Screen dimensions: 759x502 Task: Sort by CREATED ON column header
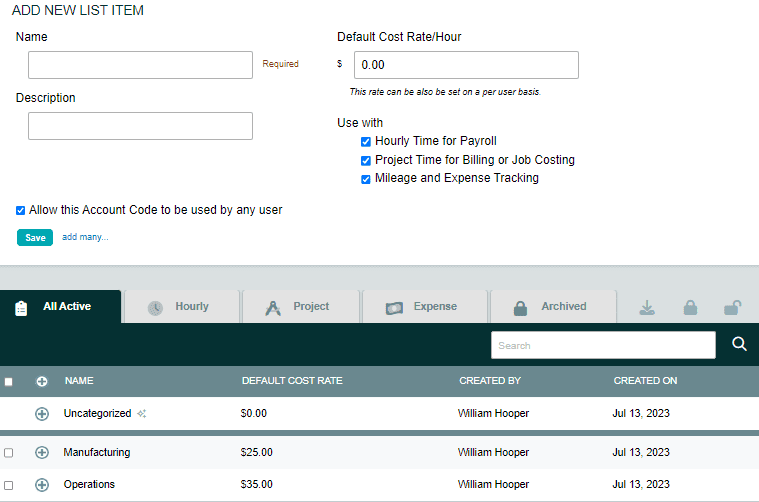[x=645, y=381]
